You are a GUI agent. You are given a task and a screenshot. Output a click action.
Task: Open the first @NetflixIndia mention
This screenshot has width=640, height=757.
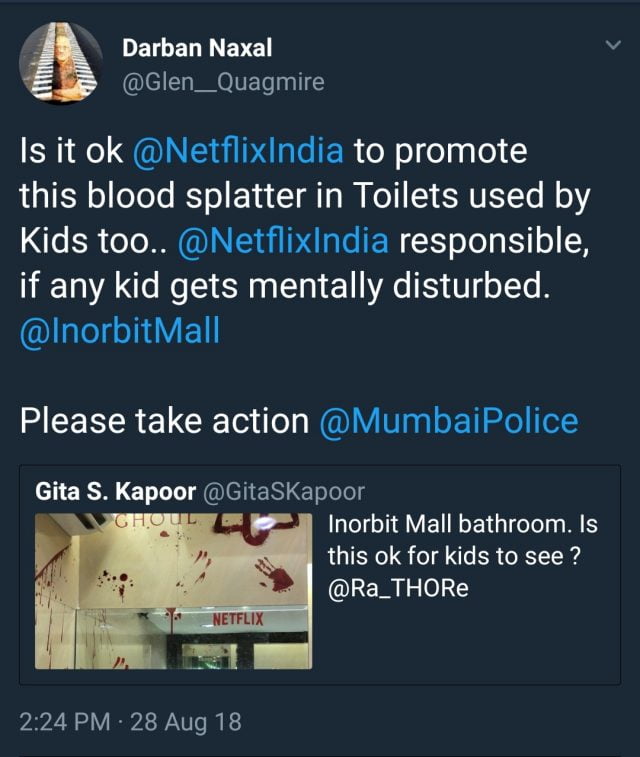tap(238, 152)
